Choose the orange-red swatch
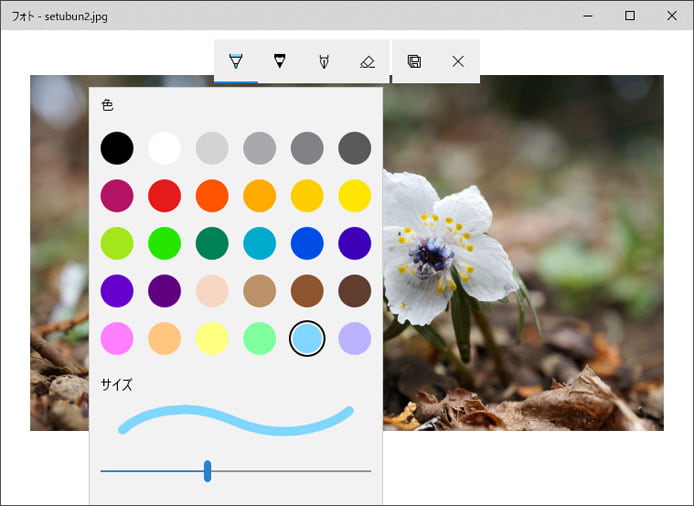Viewport: 694px width, 506px height. click(212, 196)
